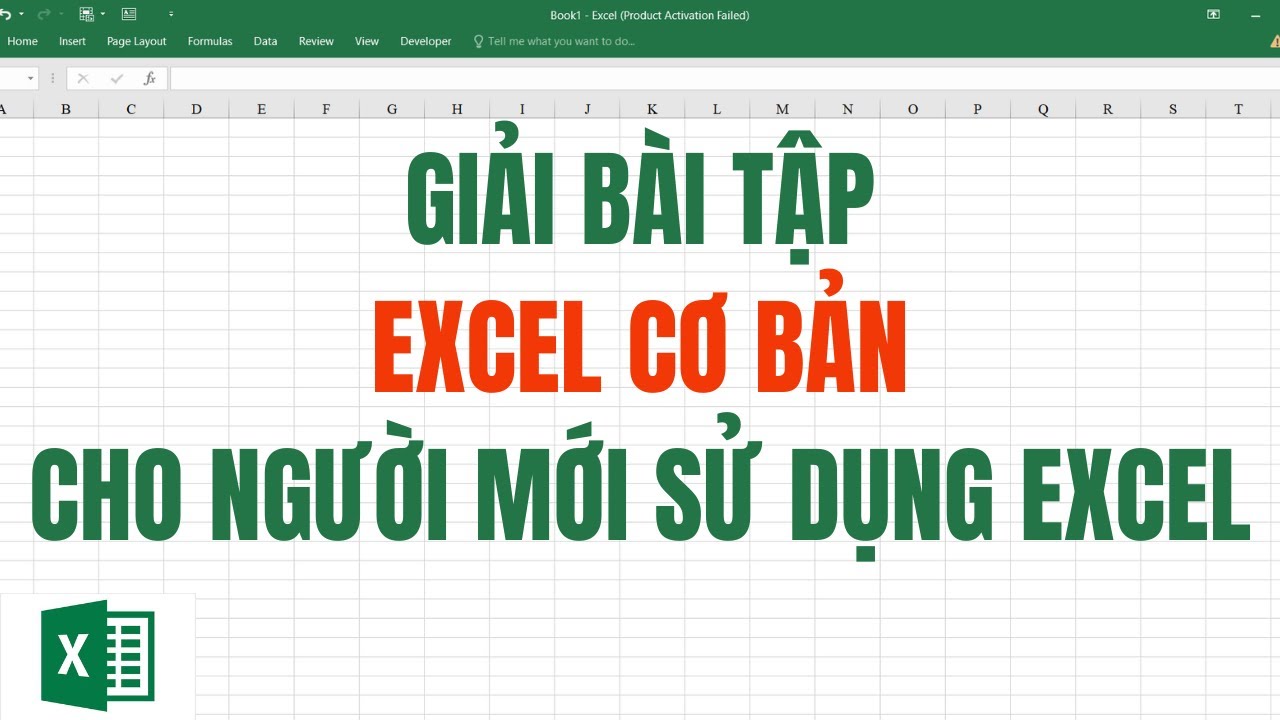Click the Cancel (X) formula bar icon
Image resolution: width=1280 pixels, height=720 pixels.
click(83, 78)
